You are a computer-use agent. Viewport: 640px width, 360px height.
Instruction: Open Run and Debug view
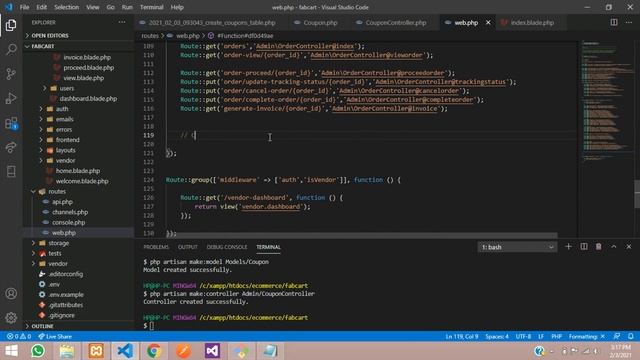(x=11, y=98)
